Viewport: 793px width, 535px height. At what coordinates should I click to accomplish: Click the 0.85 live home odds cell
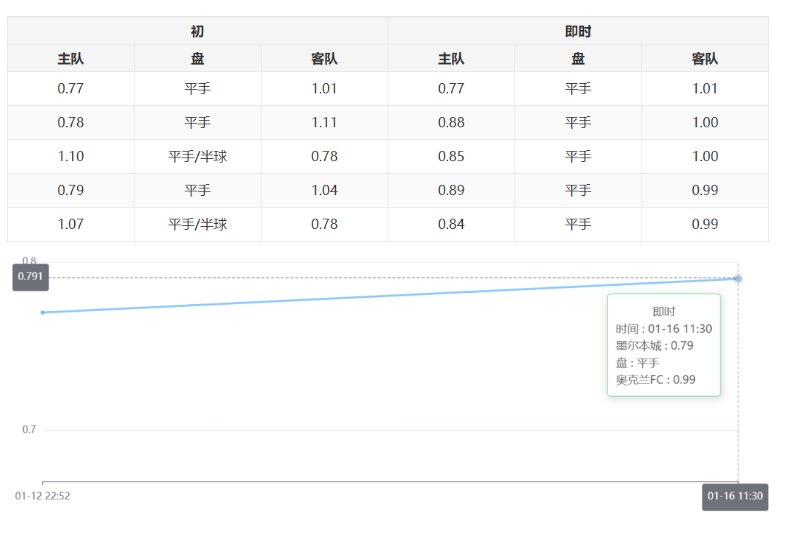click(x=451, y=157)
